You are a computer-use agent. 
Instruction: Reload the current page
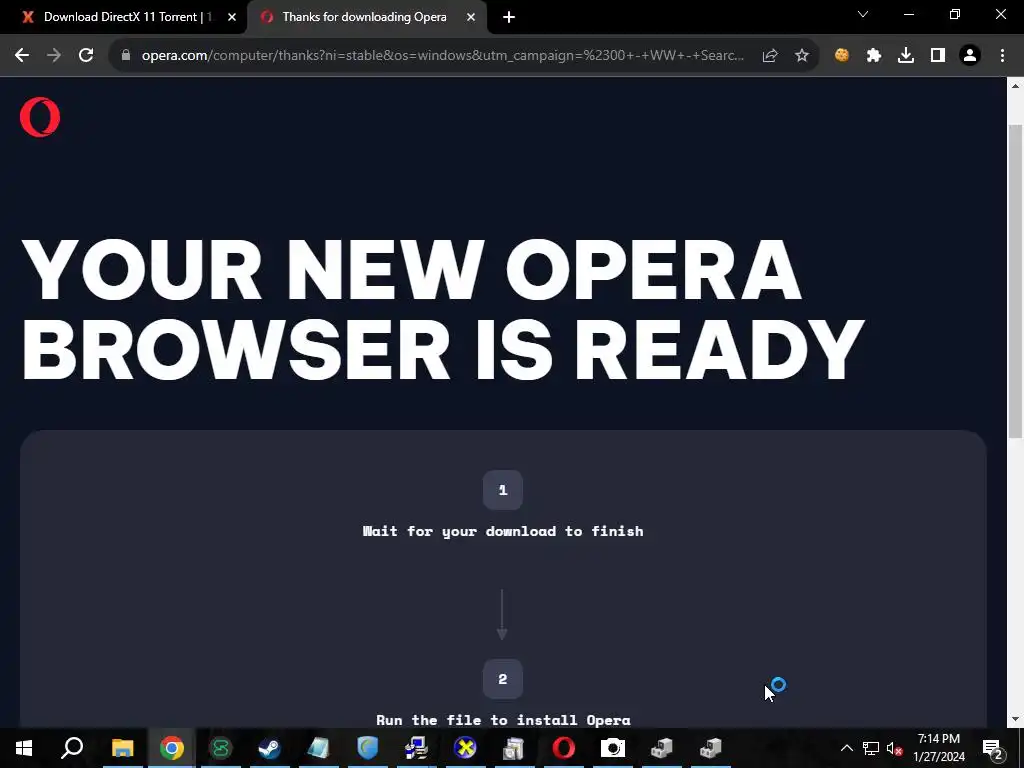tap(86, 56)
